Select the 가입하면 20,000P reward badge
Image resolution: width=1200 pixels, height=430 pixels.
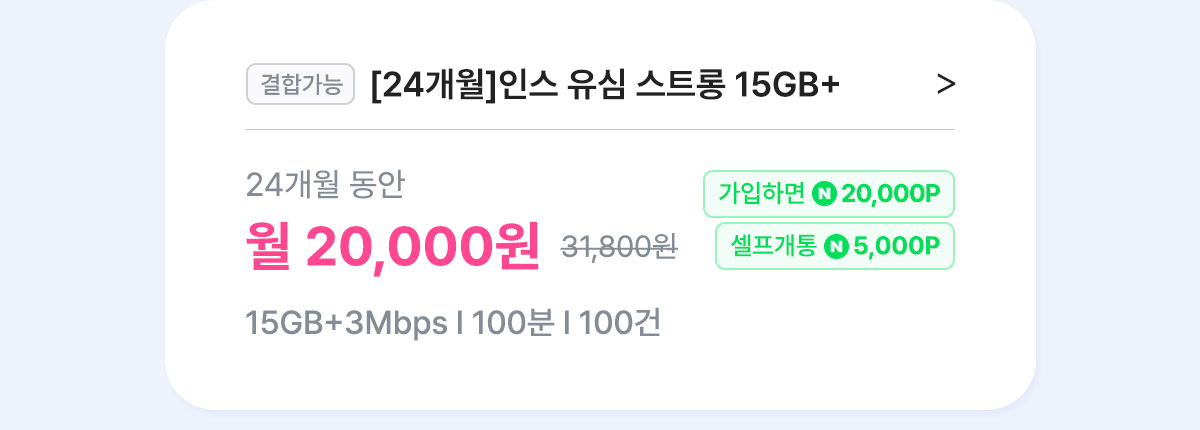coord(830,194)
